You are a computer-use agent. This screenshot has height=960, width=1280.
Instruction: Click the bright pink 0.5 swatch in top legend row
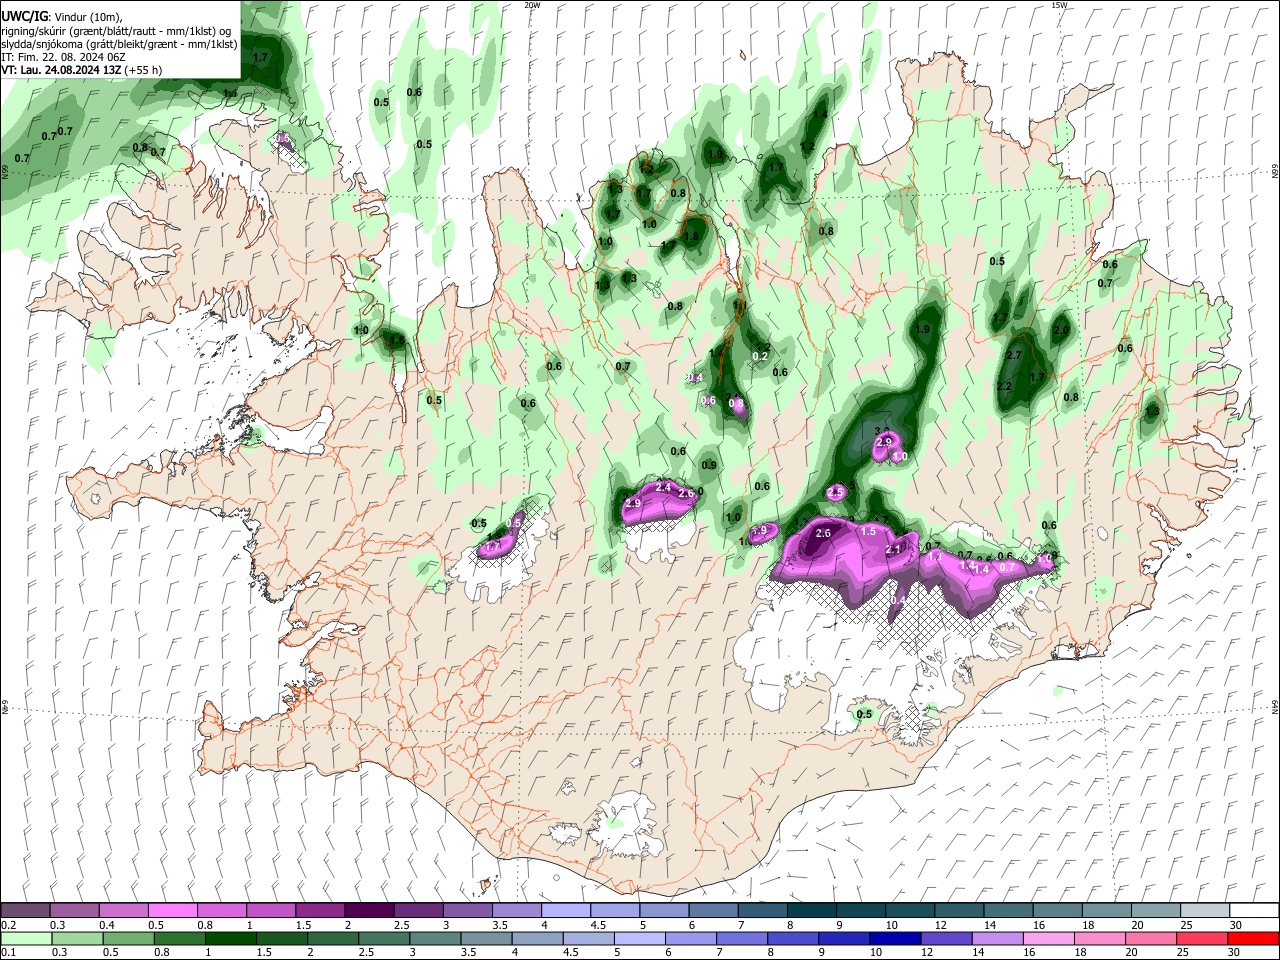pyautogui.click(x=172, y=911)
